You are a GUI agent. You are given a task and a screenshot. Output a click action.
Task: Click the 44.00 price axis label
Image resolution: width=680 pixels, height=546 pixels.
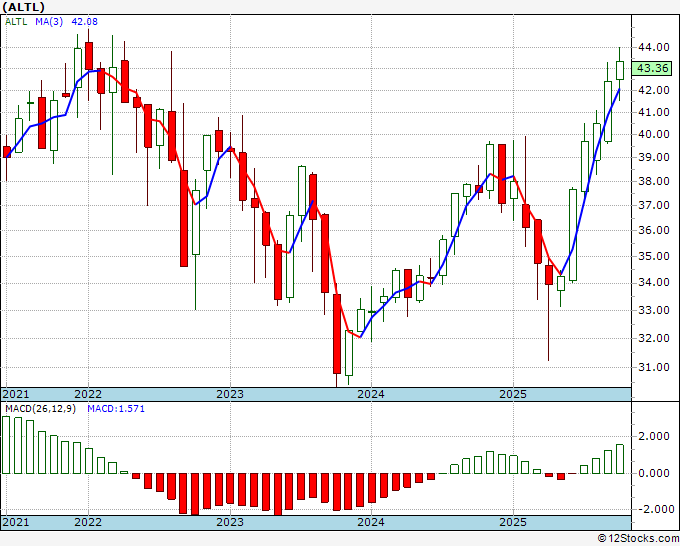[x=653, y=47]
